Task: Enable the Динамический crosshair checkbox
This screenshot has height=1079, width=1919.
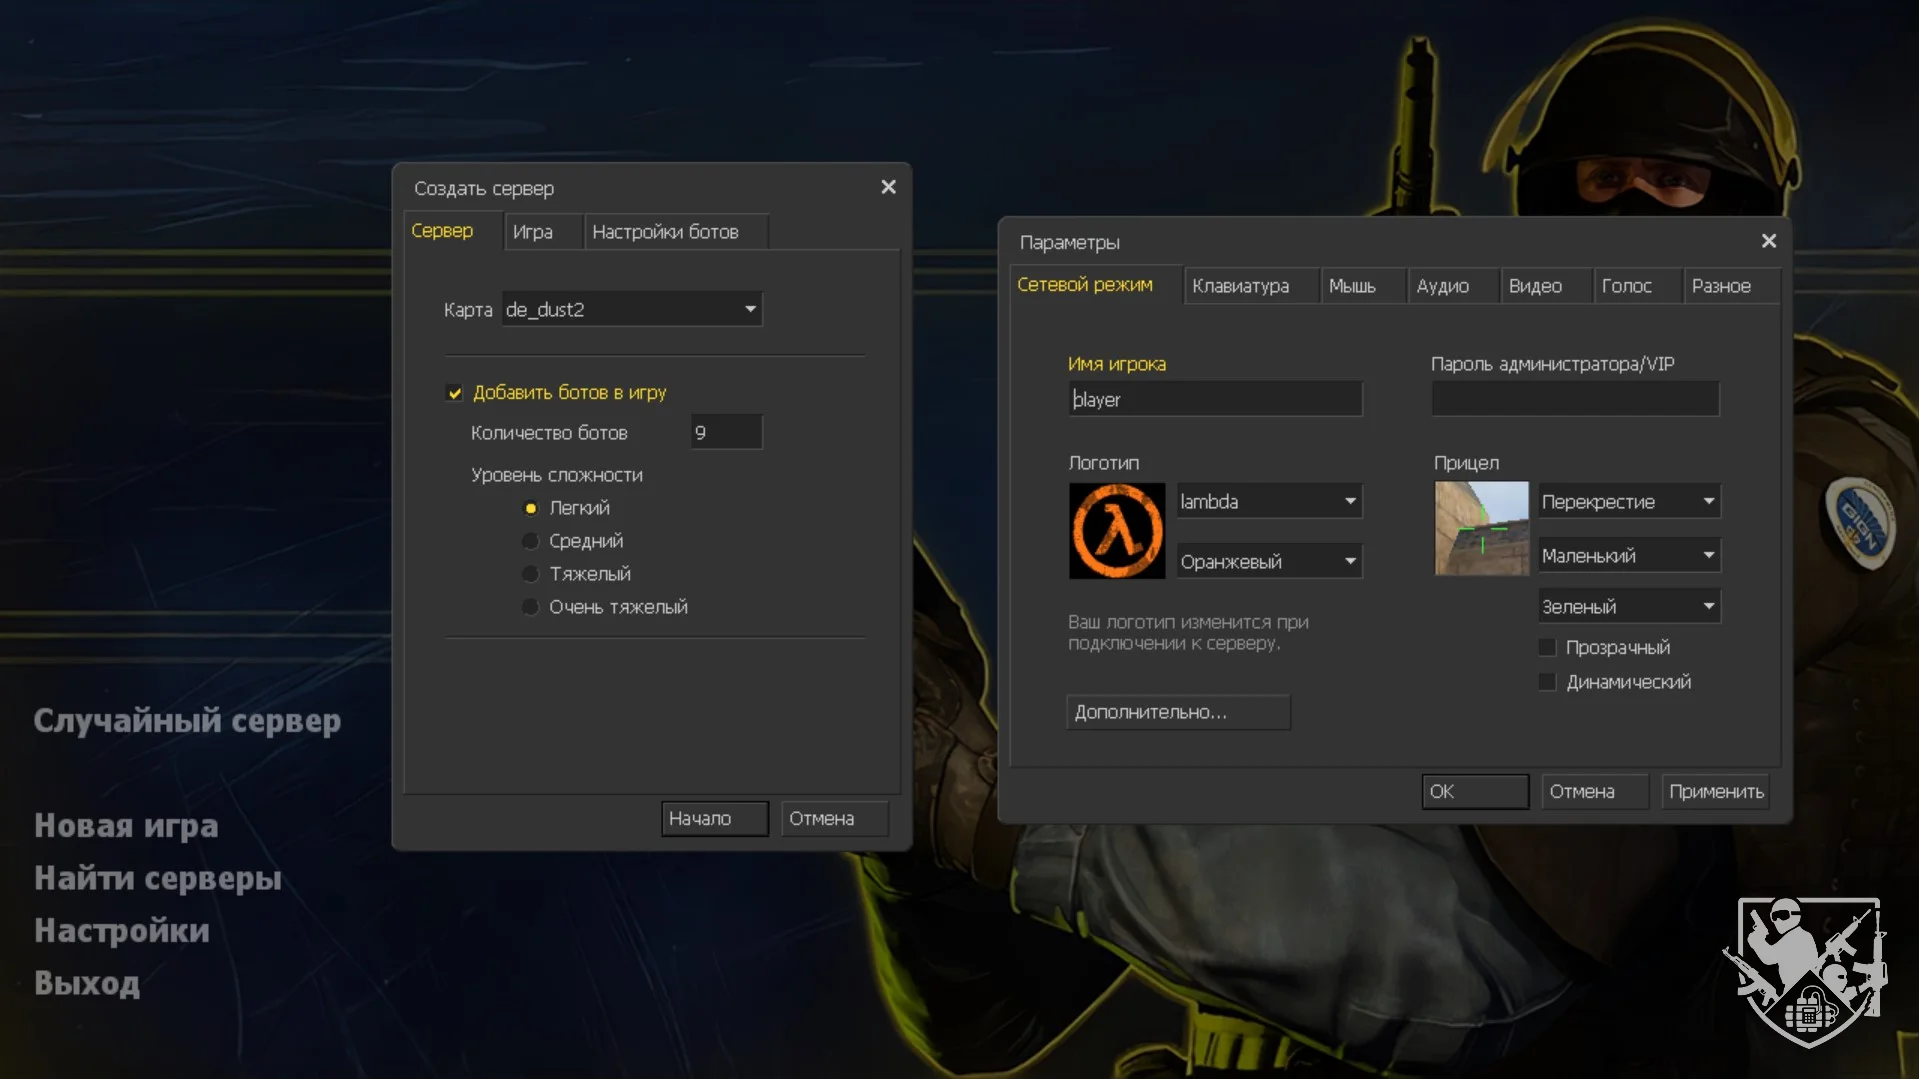Action: (x=1547, y=682)
